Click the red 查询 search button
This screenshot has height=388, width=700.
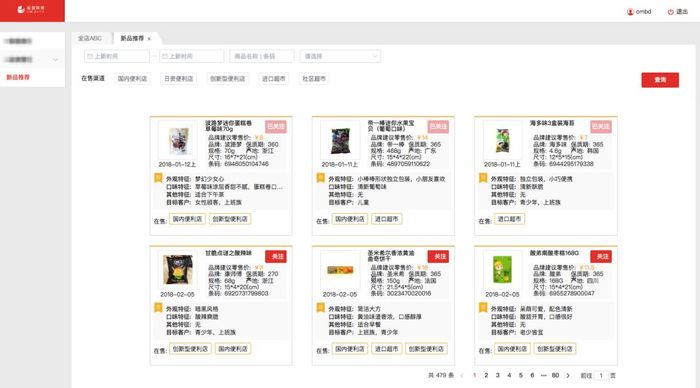(660, 80)
